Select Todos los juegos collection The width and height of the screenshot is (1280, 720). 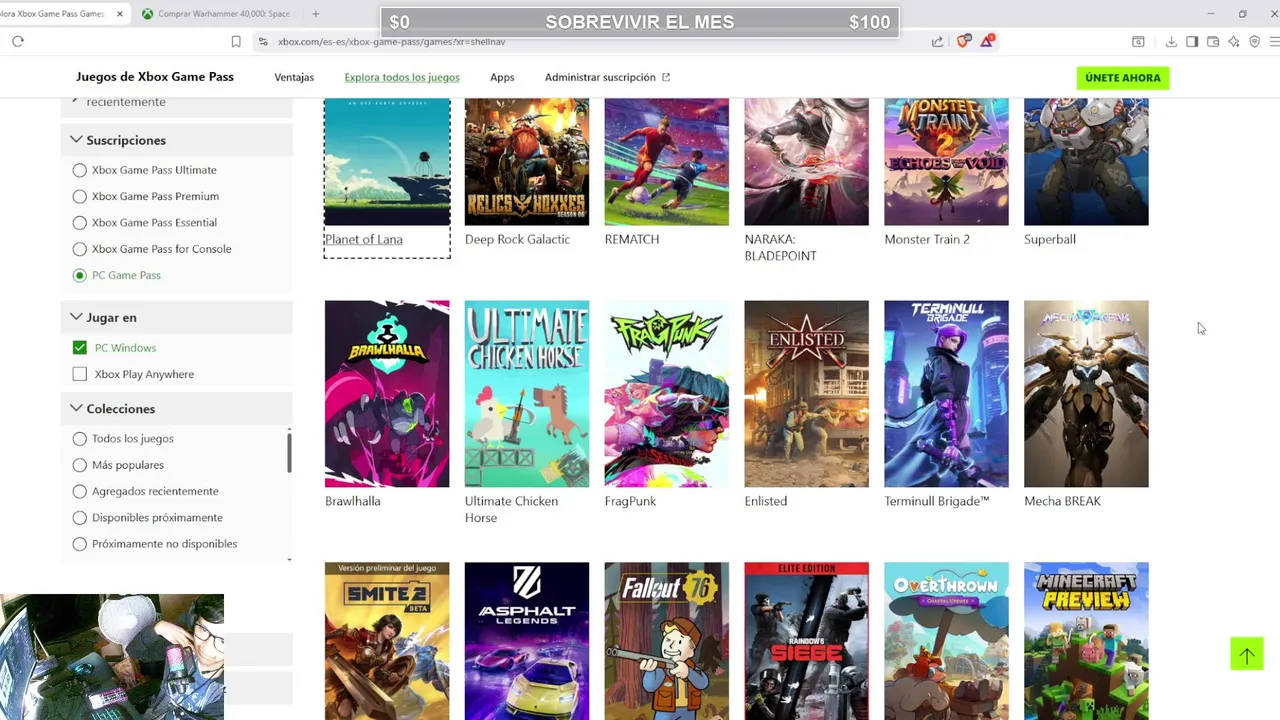[80, 439]
